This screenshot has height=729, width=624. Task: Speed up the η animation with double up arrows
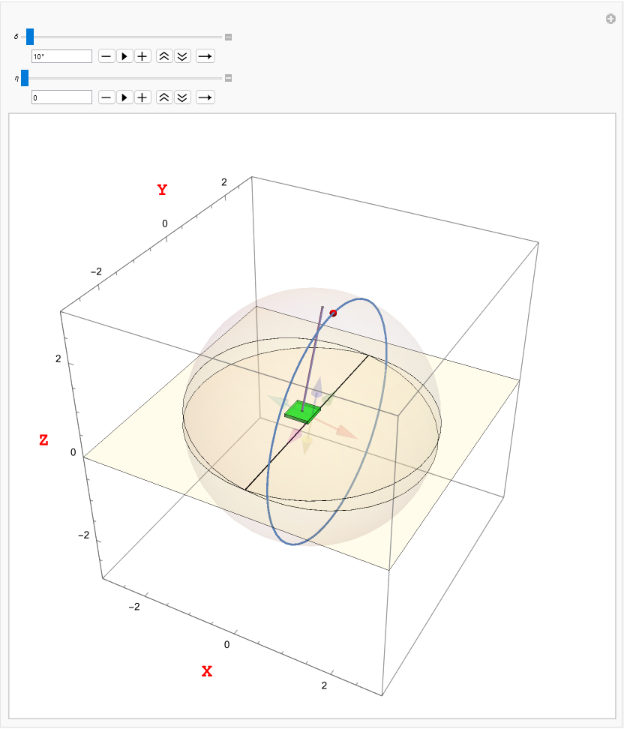[165, 97]
